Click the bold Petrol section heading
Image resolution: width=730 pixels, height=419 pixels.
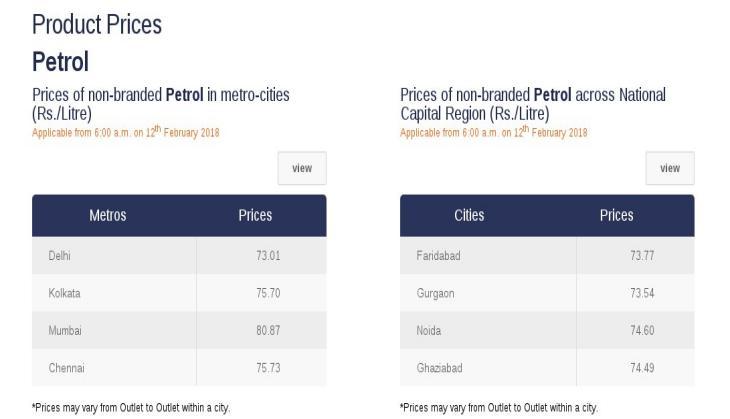(61, 61)
